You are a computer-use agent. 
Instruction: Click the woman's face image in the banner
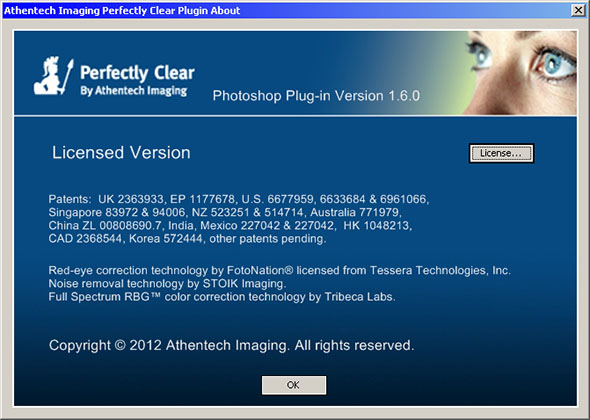pyautogui.click(x=521, y=73)
